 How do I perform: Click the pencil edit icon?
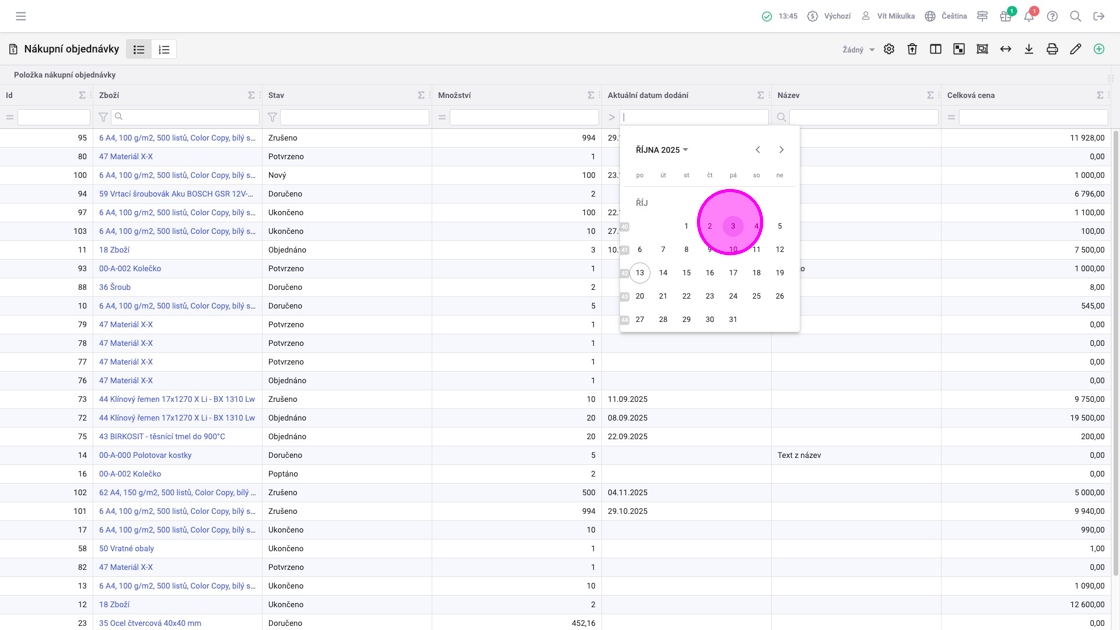[1076, 49]
